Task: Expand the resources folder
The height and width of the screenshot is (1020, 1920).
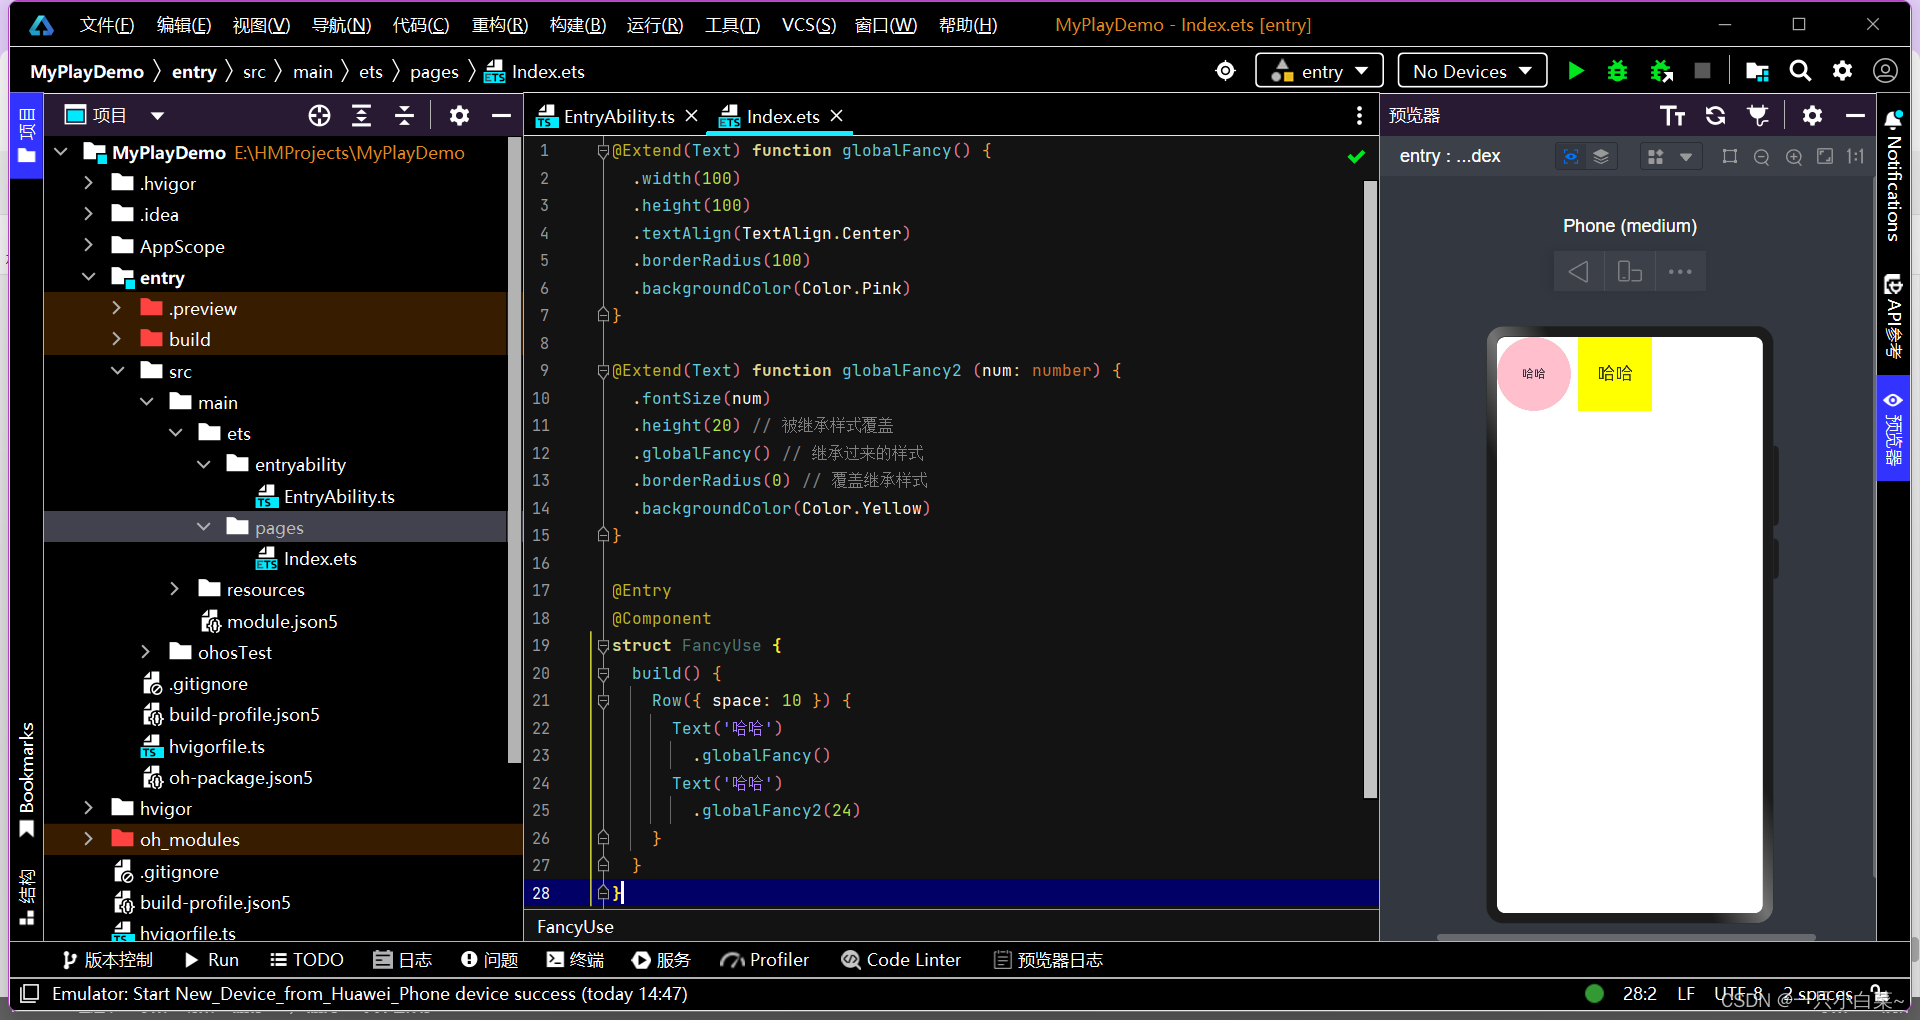Action: click(x=175, y=589)
